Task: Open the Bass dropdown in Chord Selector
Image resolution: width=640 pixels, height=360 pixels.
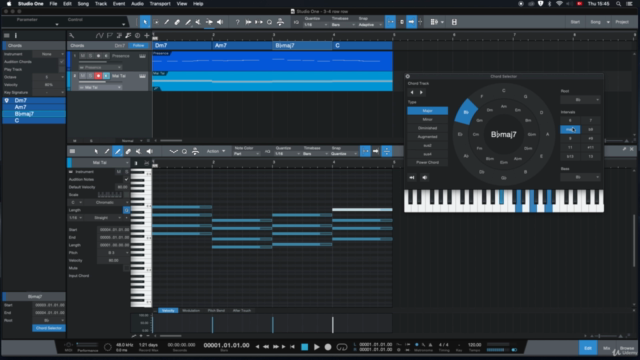Action: pyautogui.click(x=580, y=177)
